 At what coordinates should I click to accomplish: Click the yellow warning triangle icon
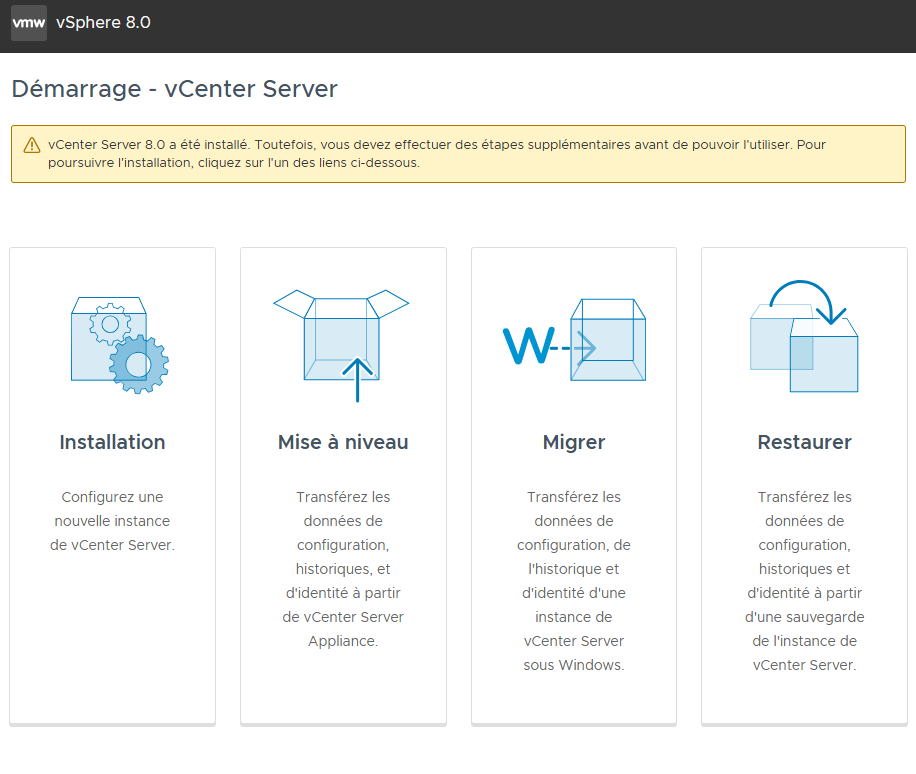[32, 145]
